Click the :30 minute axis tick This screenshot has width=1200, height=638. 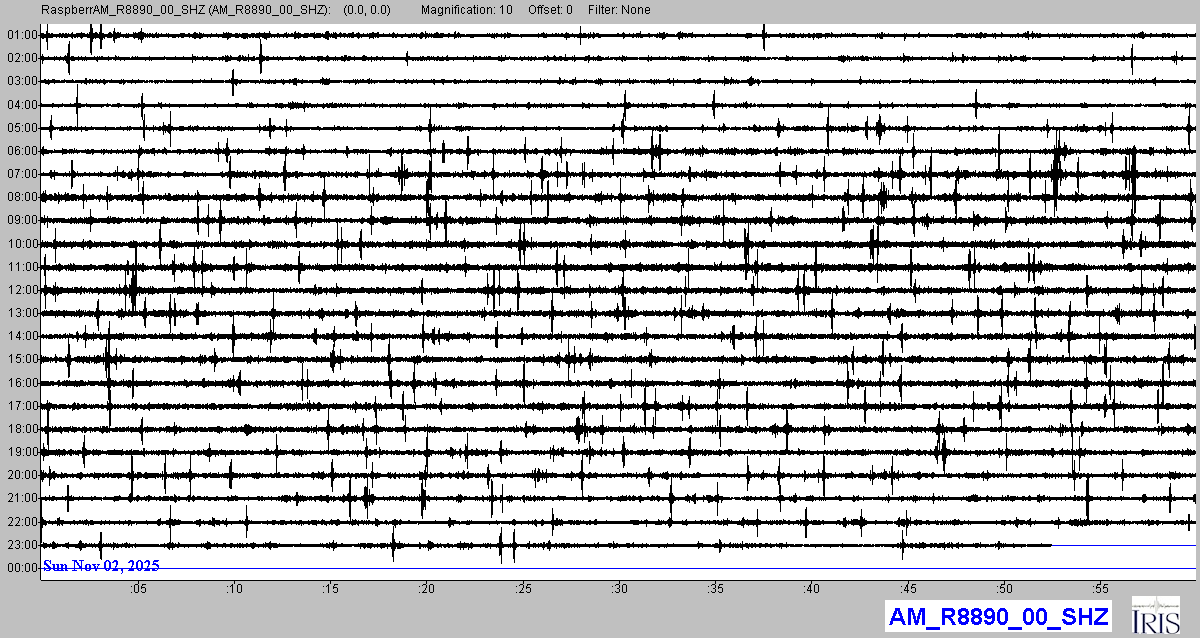[x=619, y=588]
